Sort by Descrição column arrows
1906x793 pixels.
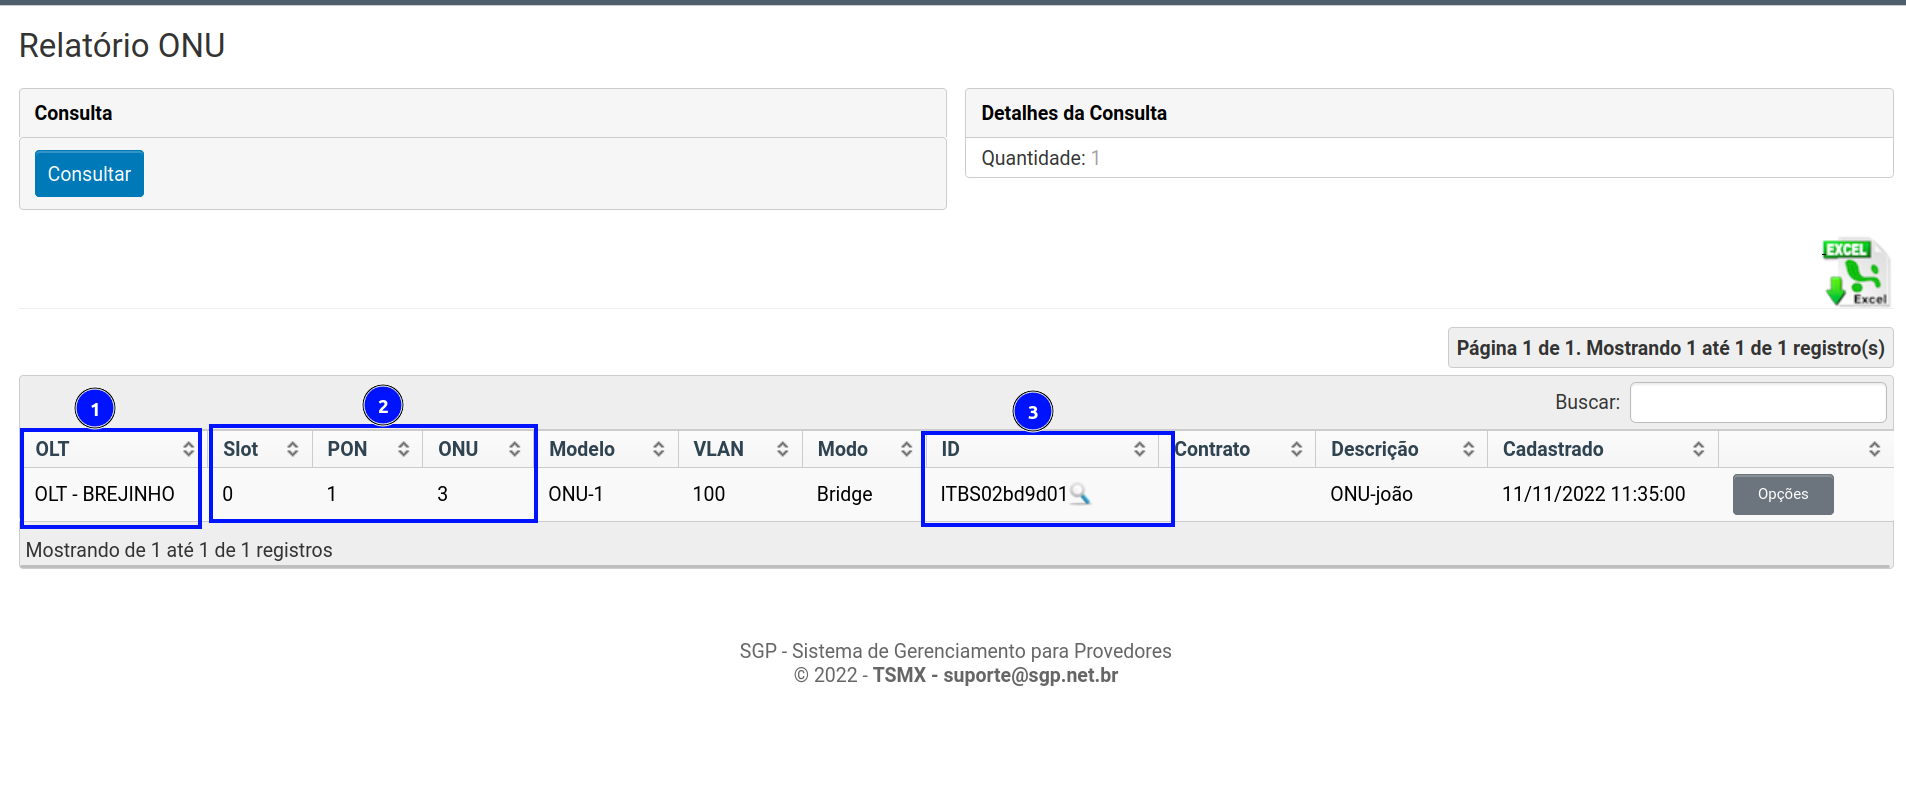point(1468,450)
